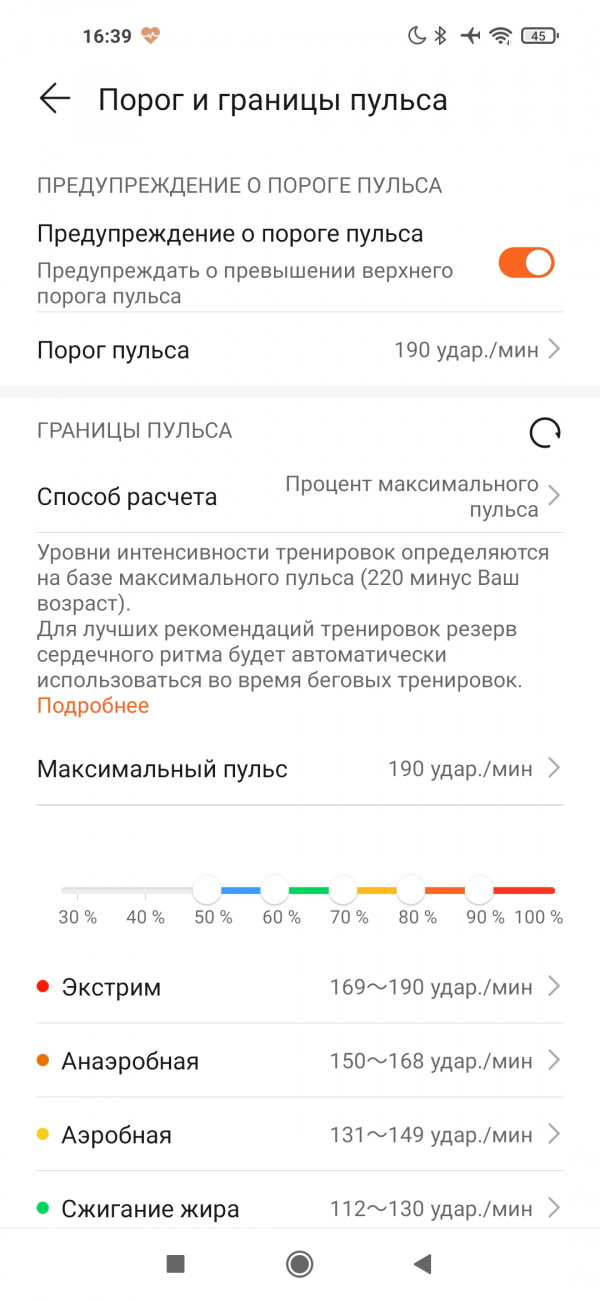This screenshot has height=1300, width=600.
Task: Open Способ расчета calculation method options
Action: (x=300, y=496)
